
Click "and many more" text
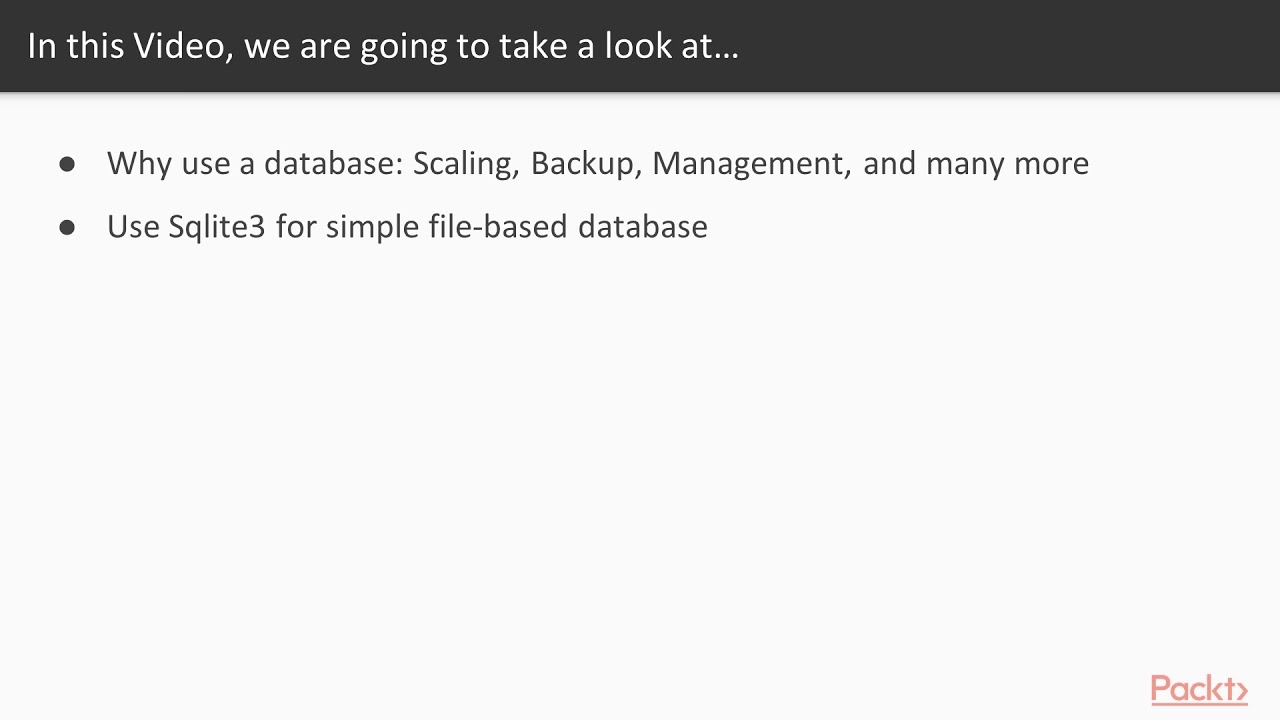pyautogui.click(x=975, y=163)
